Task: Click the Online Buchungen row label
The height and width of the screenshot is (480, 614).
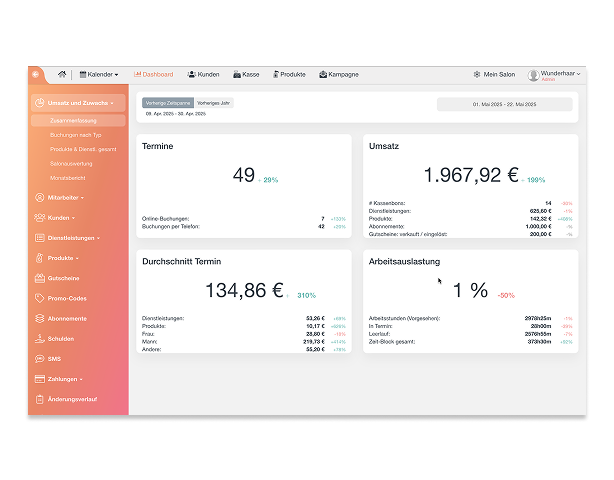Action: tap(165, 219)
